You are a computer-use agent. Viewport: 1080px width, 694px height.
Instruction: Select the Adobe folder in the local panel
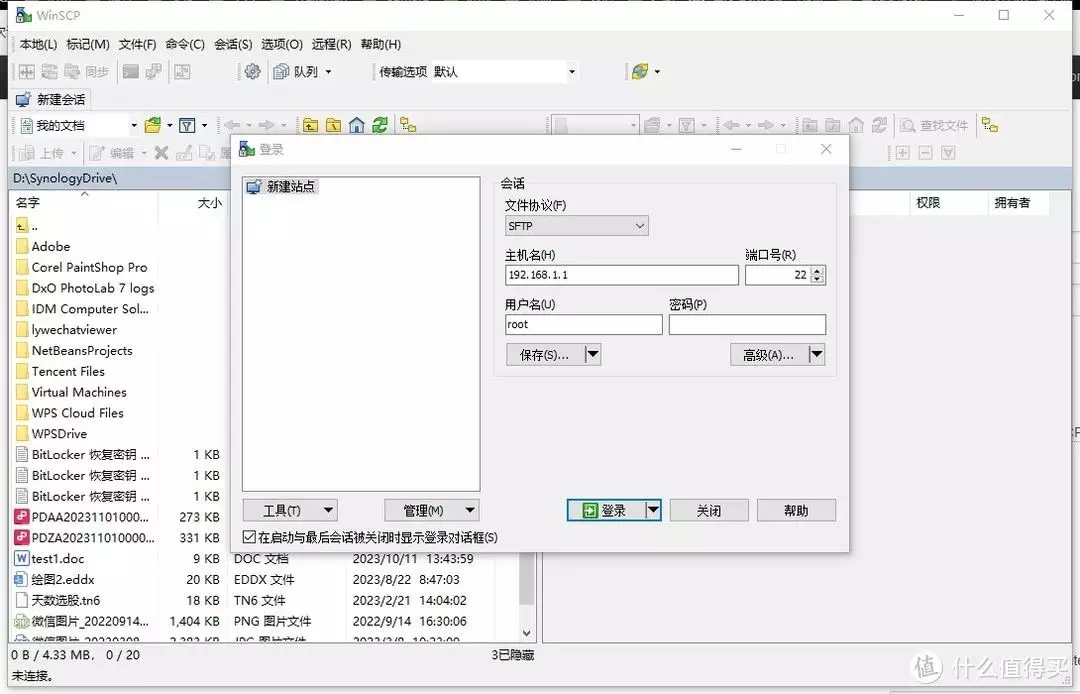pos(50,246)
